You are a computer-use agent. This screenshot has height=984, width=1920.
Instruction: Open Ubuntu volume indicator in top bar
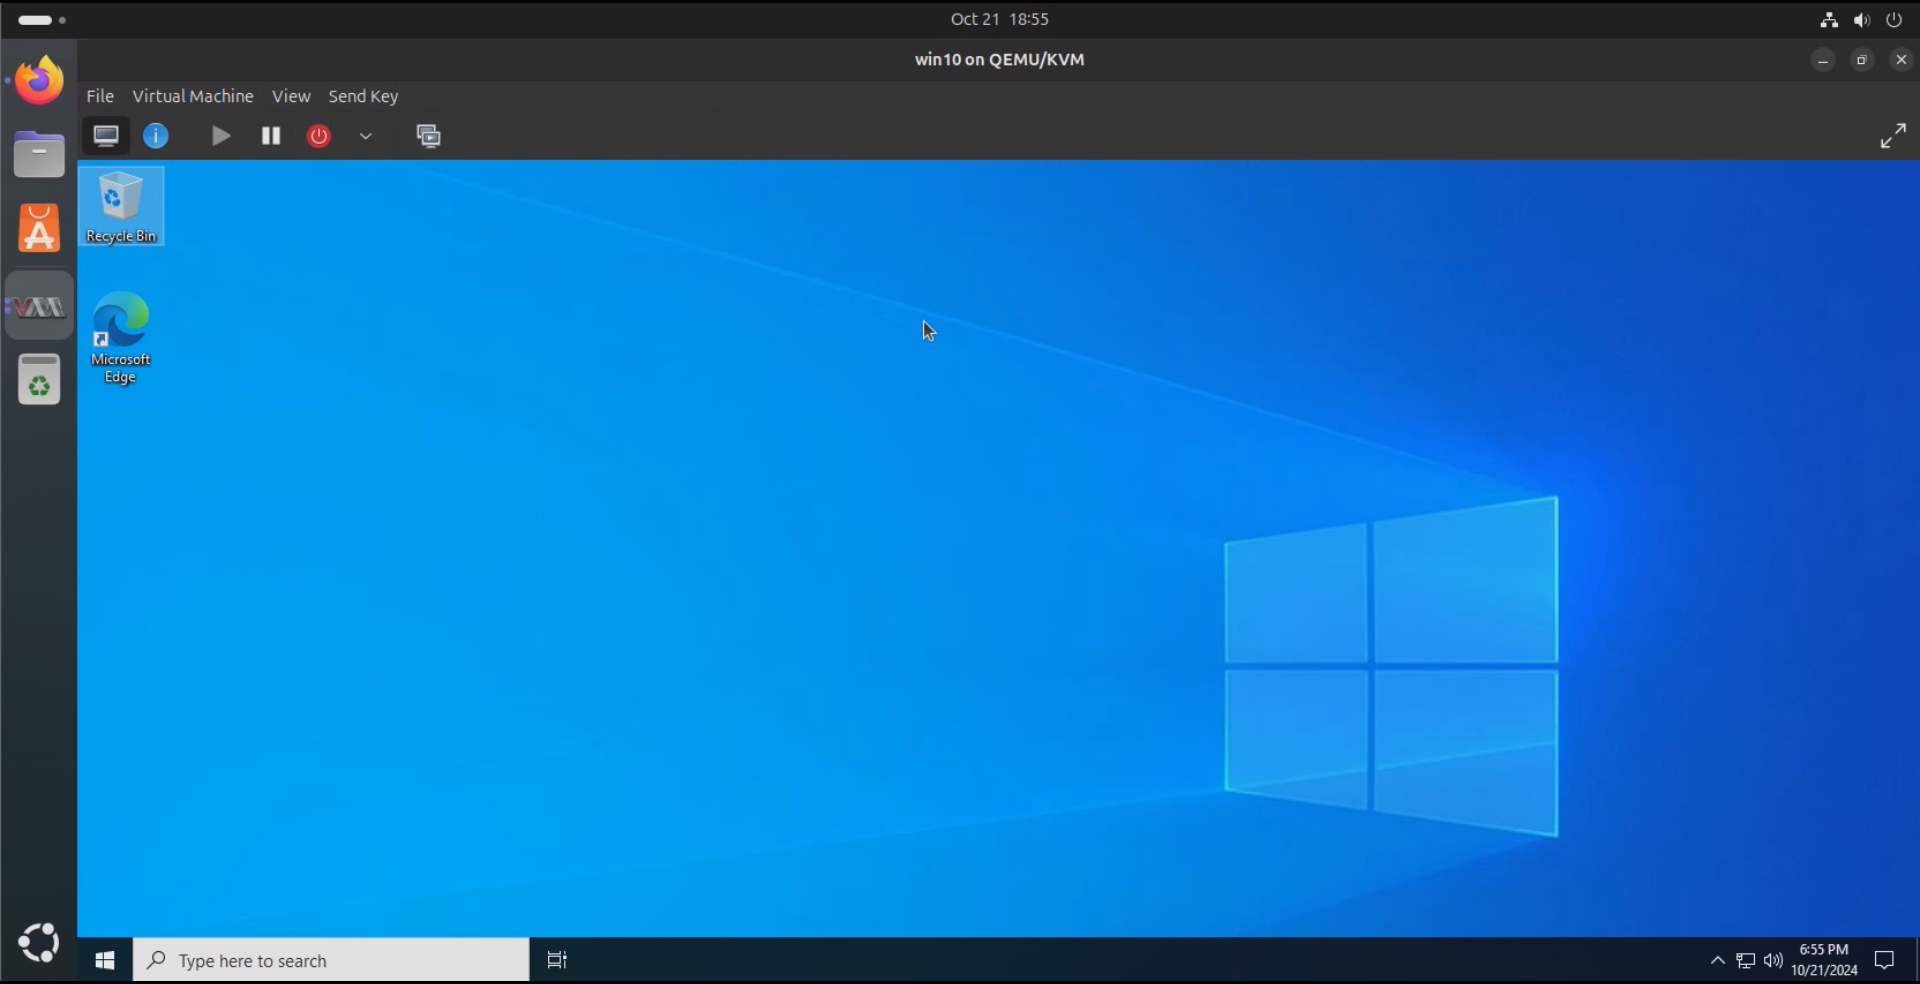pyautogui.click(x=1861, y=20)
